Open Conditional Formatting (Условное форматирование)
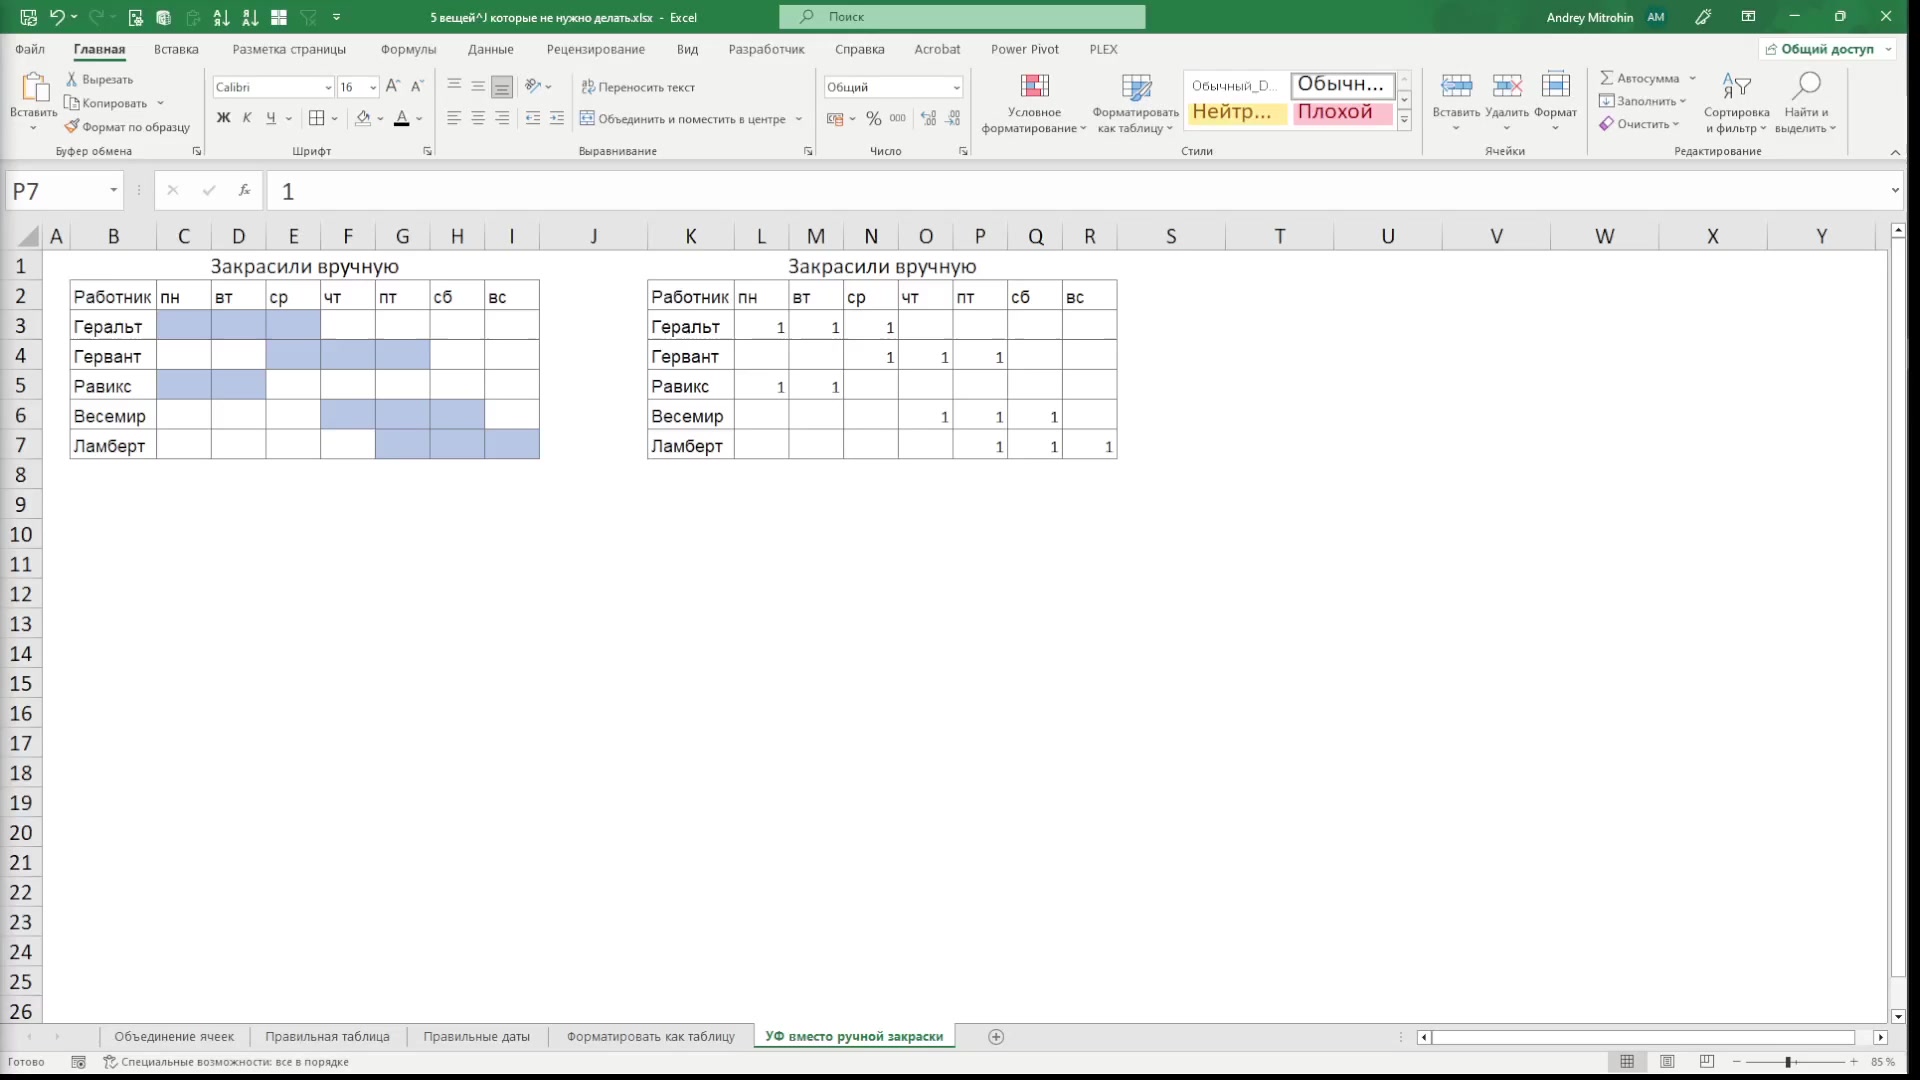This screenshot has height=1080, width=1920. point(1034,103)
